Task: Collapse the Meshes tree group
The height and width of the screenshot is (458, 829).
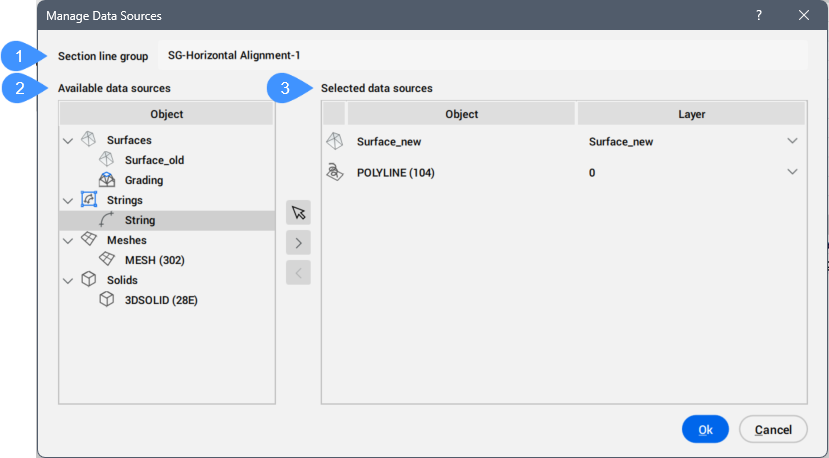Action: point(68,241)
